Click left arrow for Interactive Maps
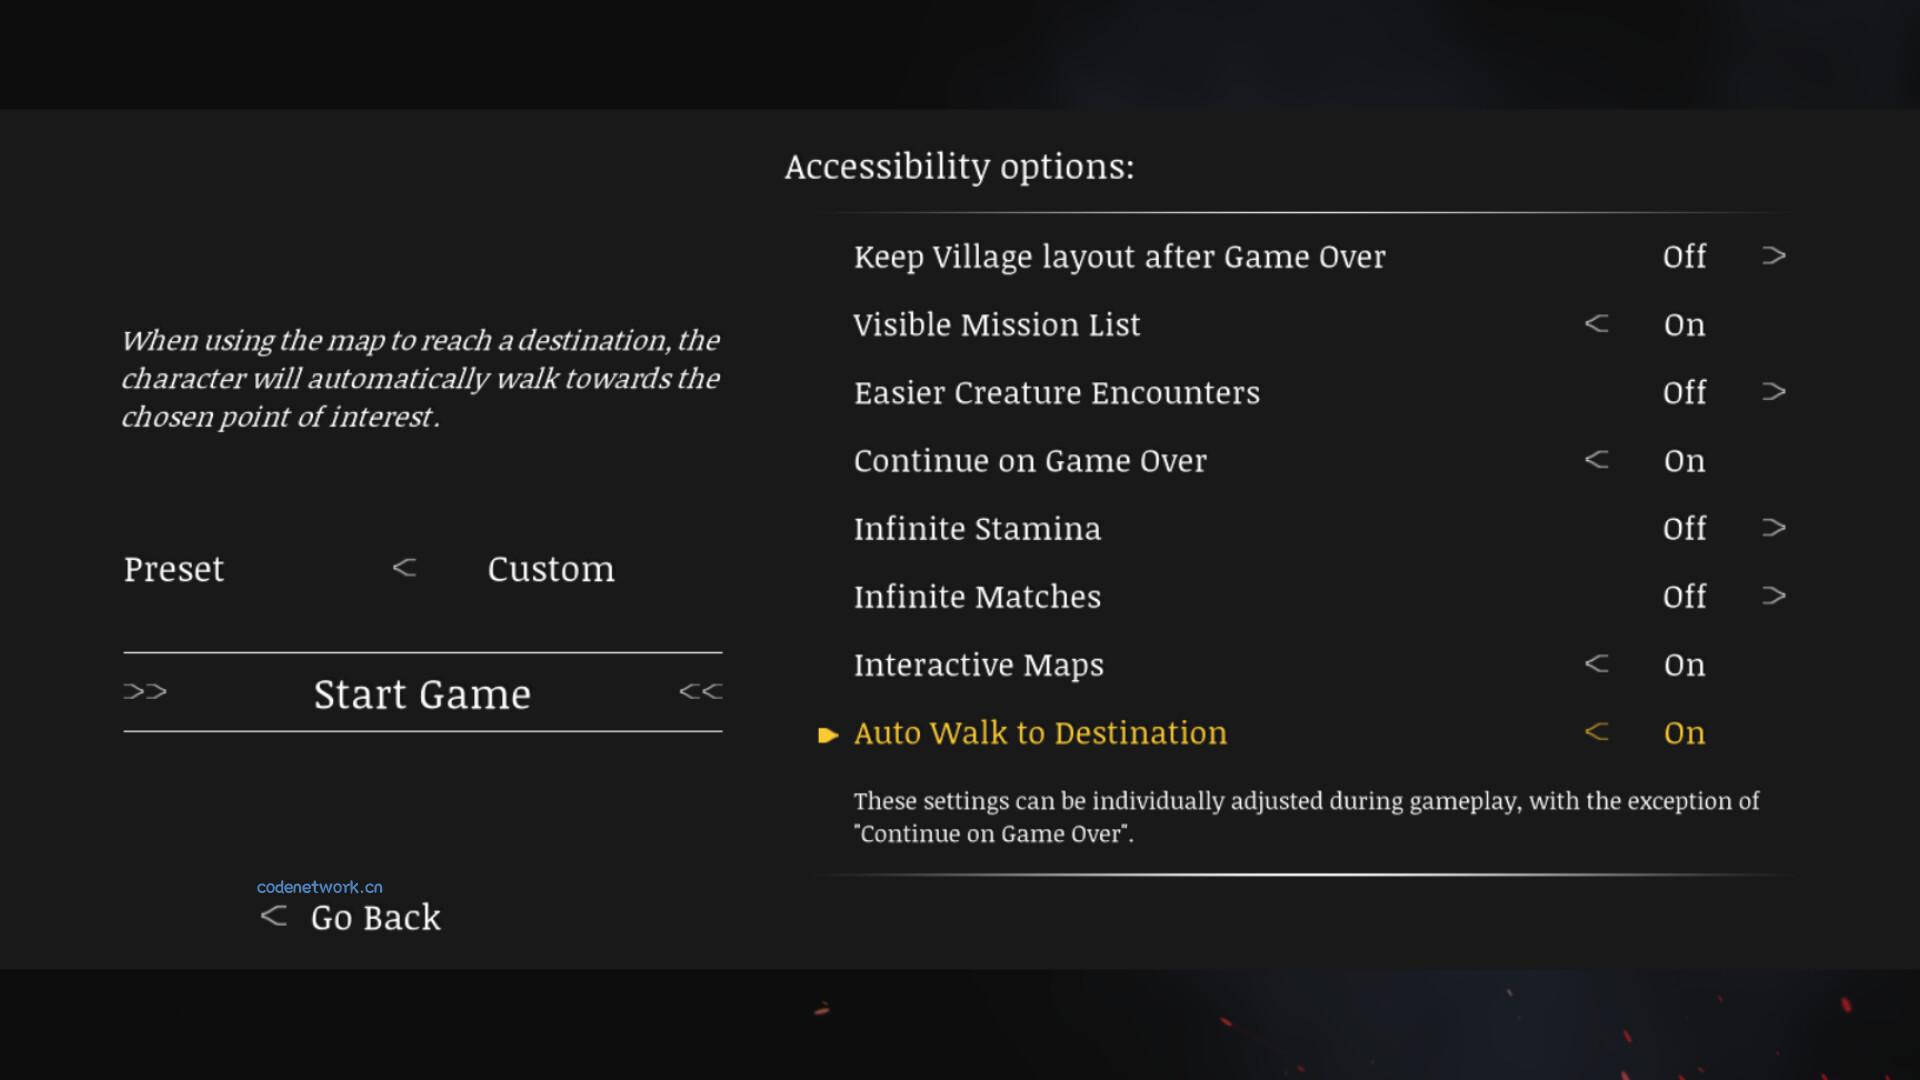The width and height of the screenshot is (1920, 1080). tap(1597, 664)
